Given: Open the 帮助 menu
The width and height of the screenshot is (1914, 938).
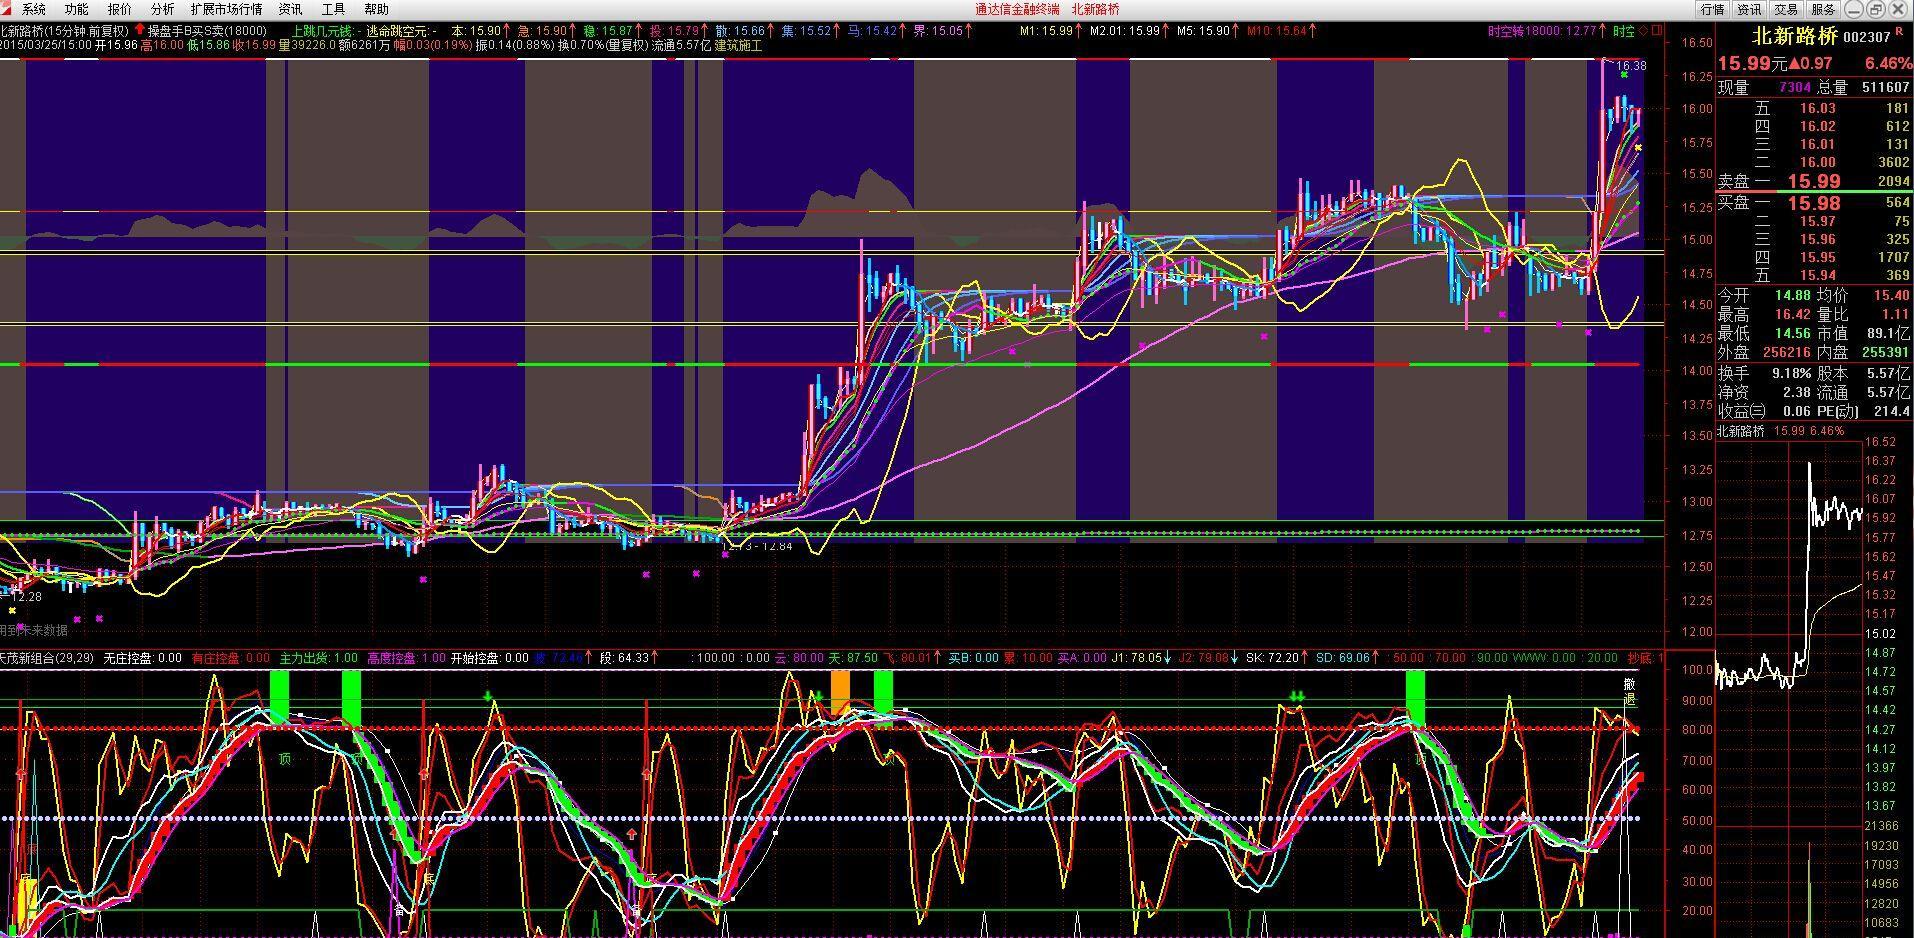Looking at the screenshot, I should pos(376,9).
